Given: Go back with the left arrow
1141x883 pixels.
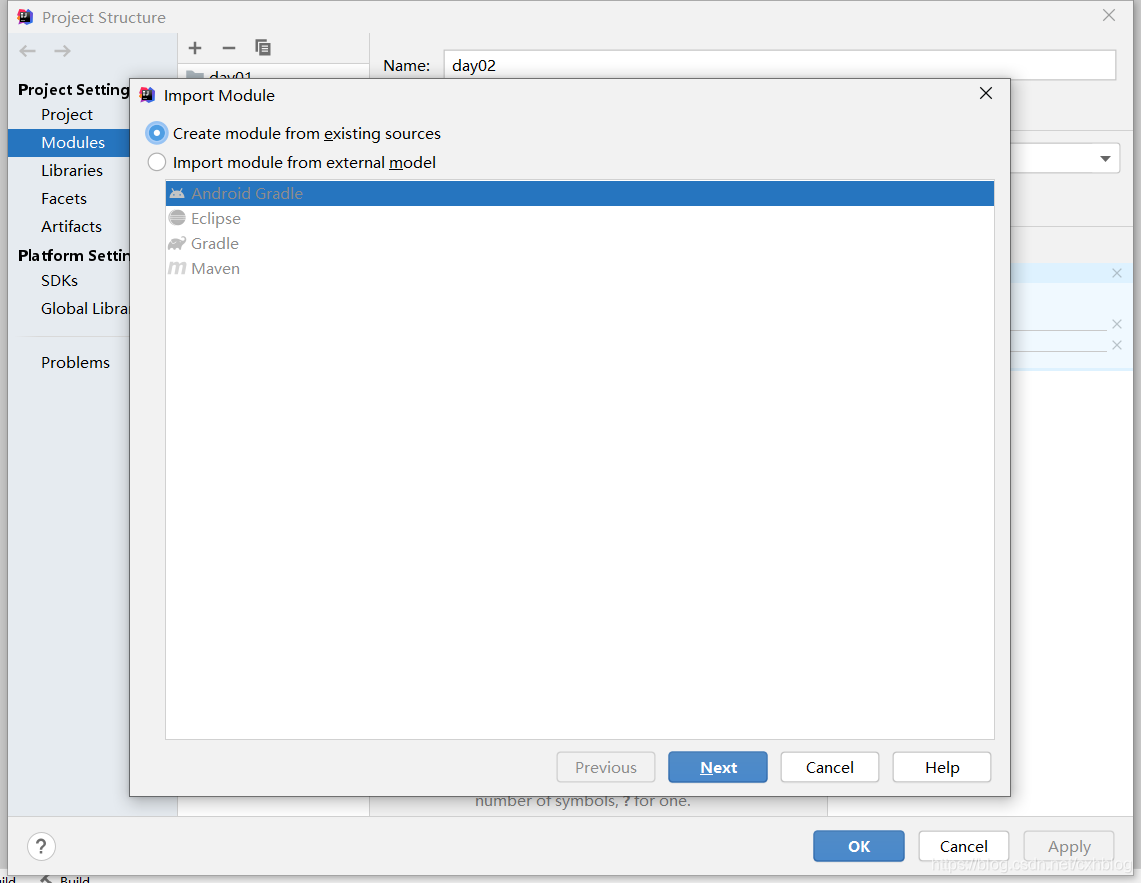Looking at the screenshot, I should coord(28,51).
